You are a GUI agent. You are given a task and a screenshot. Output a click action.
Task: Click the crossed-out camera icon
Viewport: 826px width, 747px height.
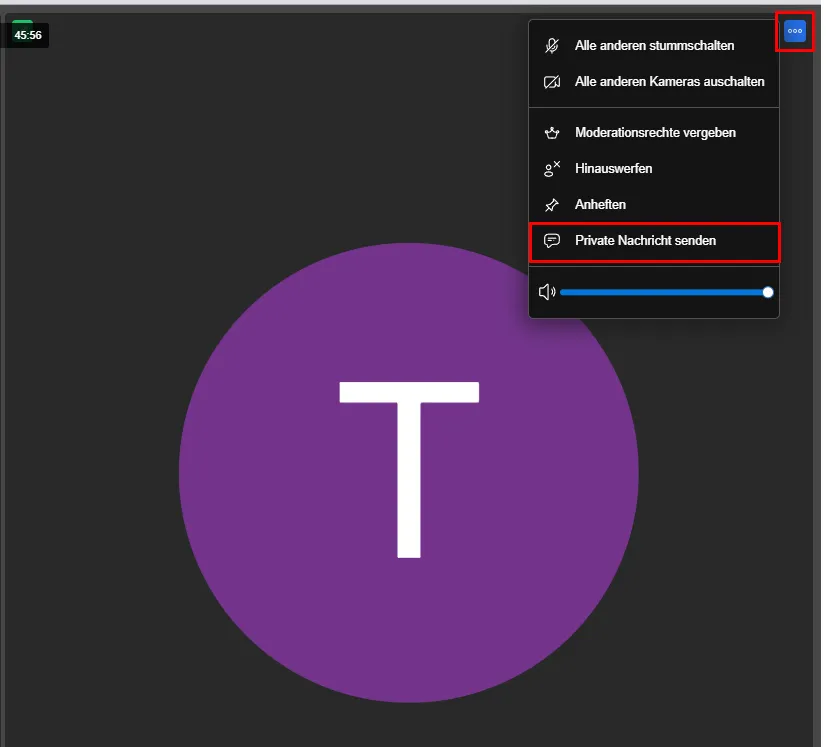coord(551,82)
